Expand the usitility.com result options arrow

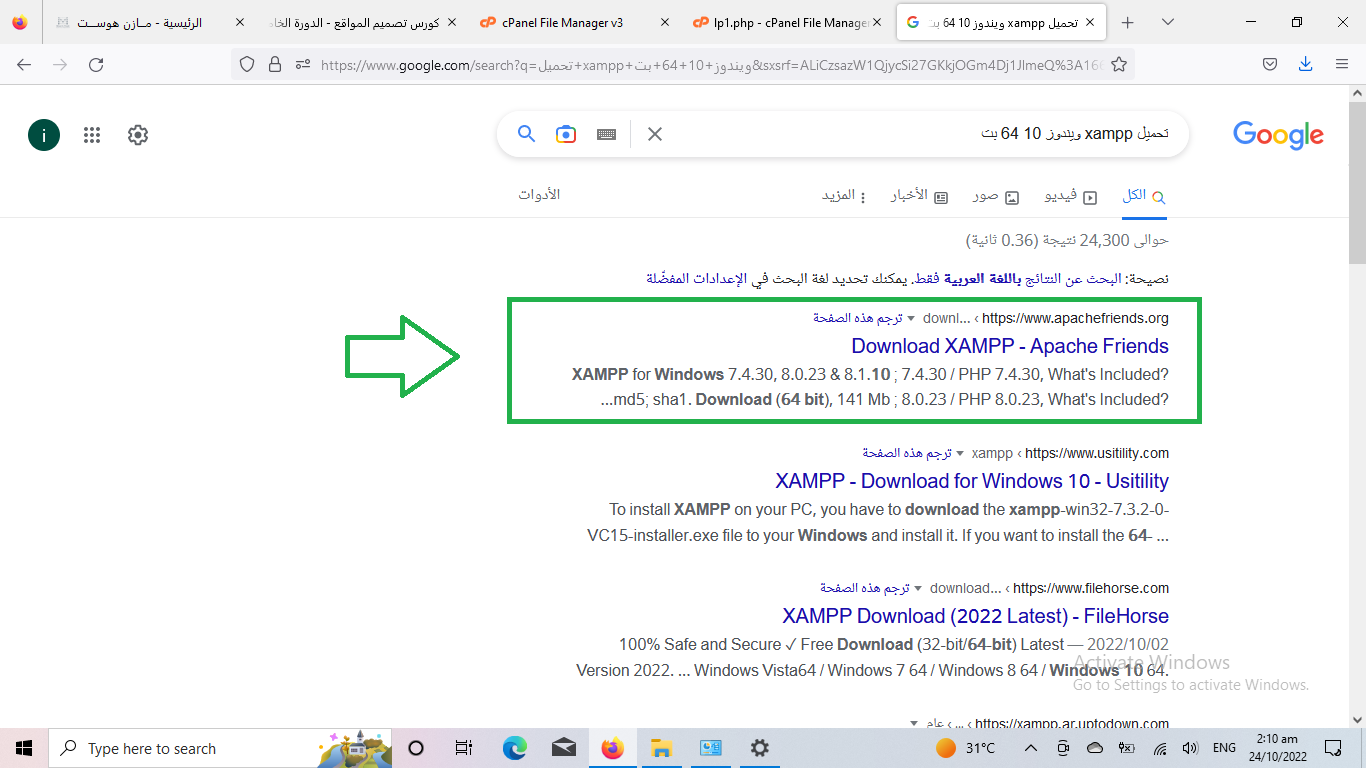pos(961,454)
